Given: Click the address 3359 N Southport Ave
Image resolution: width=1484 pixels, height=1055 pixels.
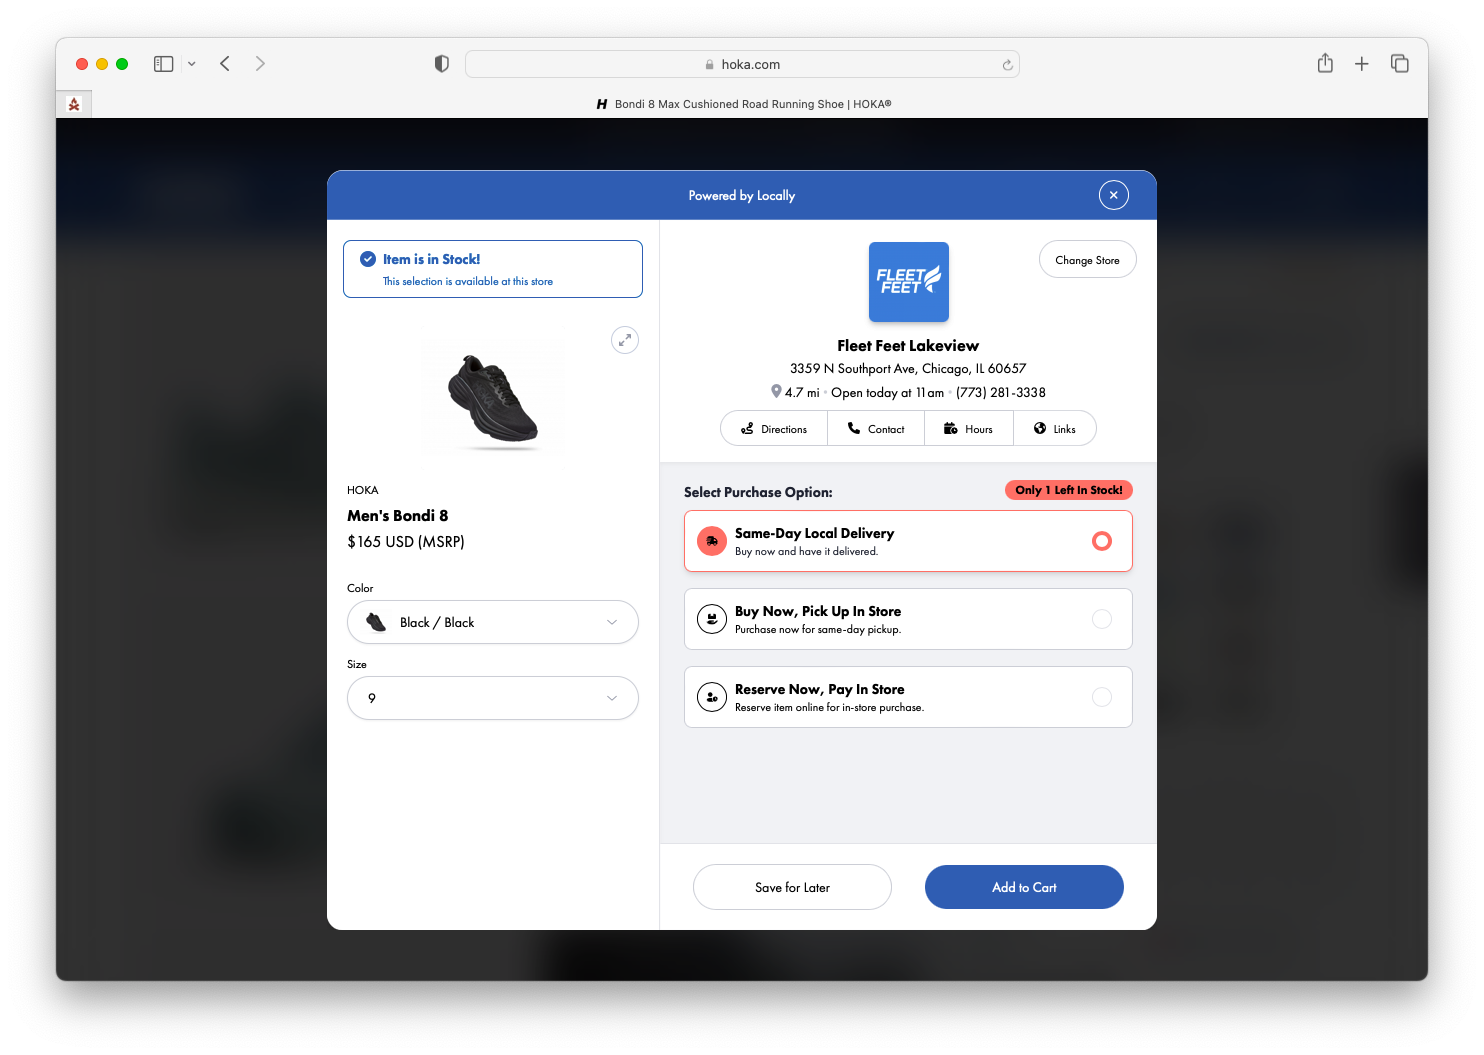Looking at the screenshot, I should pyautogui.click(x=908, y=369).
